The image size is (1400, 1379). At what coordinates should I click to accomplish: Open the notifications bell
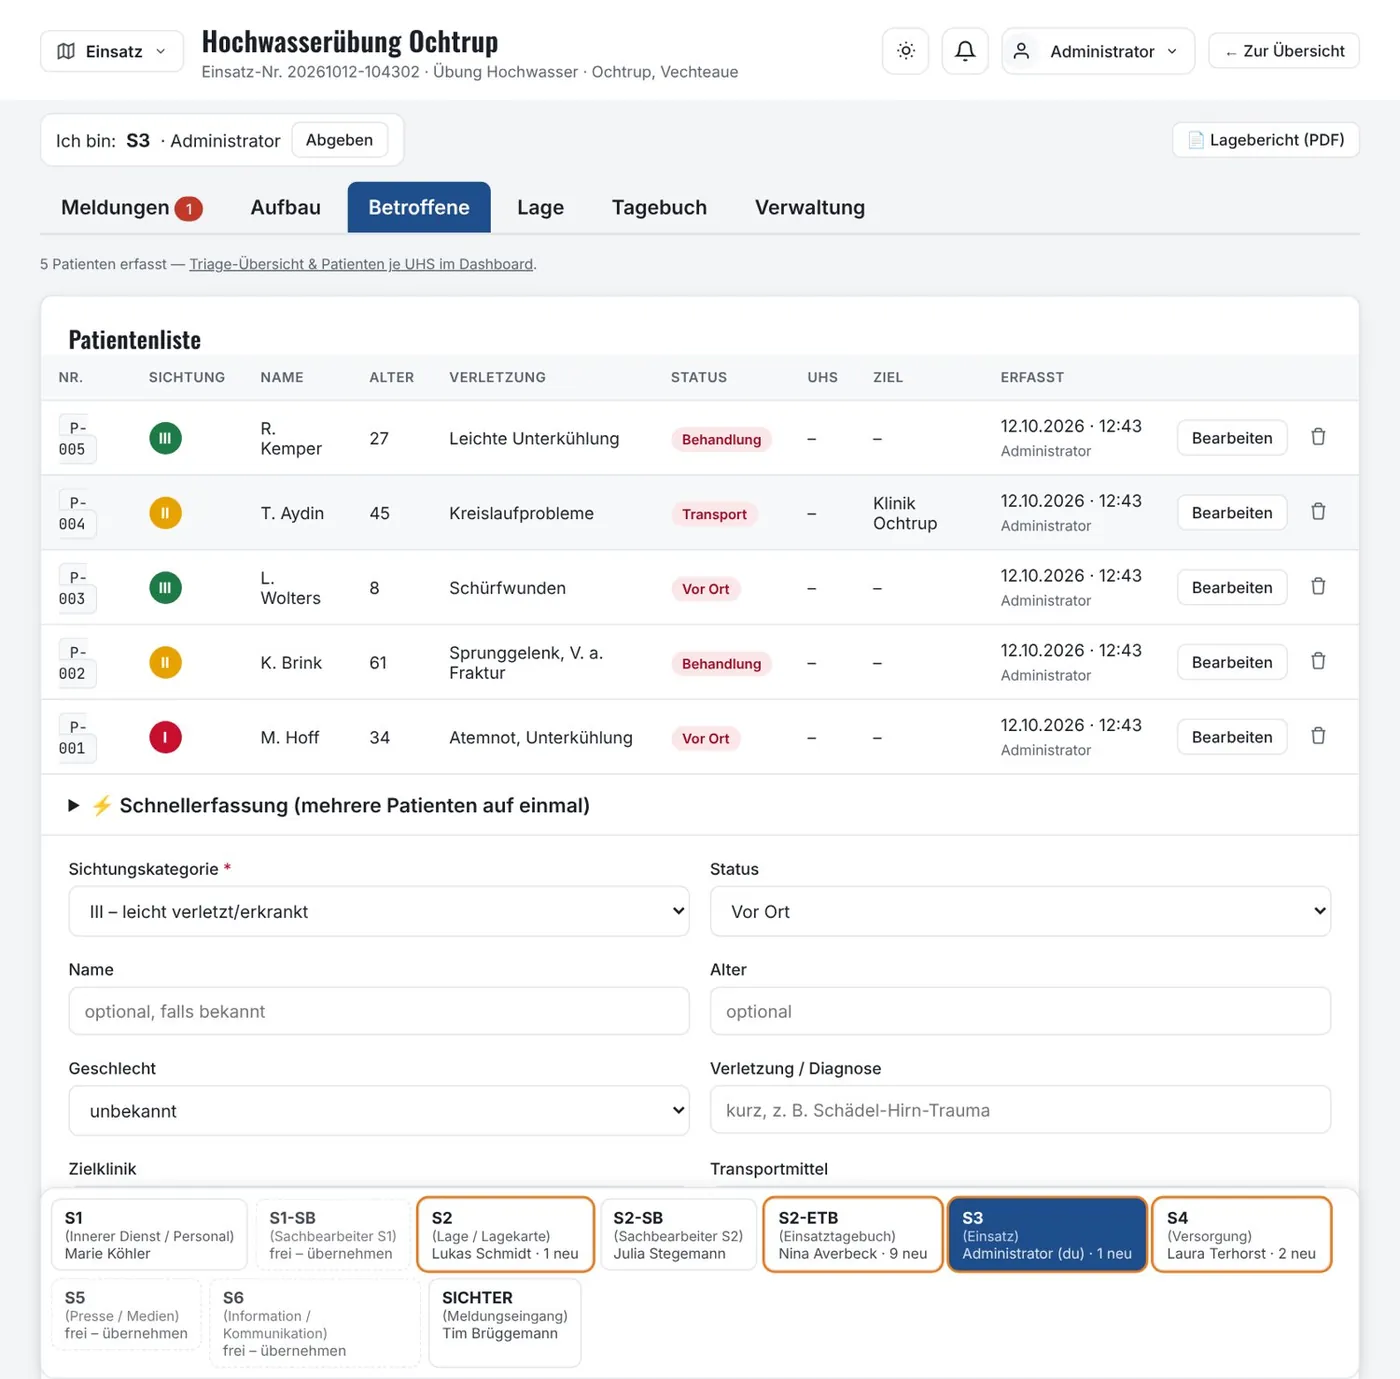coord(965,51)
